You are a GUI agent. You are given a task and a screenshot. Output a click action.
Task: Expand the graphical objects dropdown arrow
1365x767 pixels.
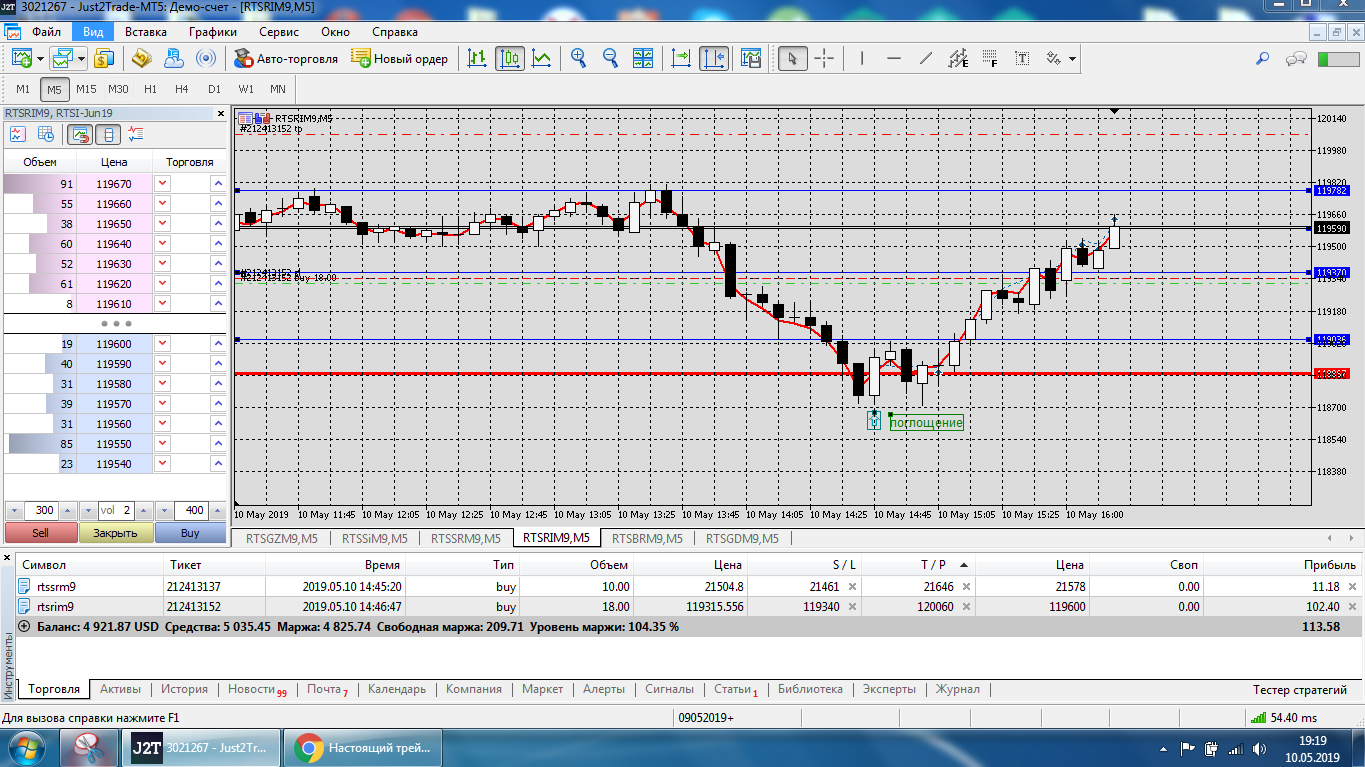[x=1073, y=58]
